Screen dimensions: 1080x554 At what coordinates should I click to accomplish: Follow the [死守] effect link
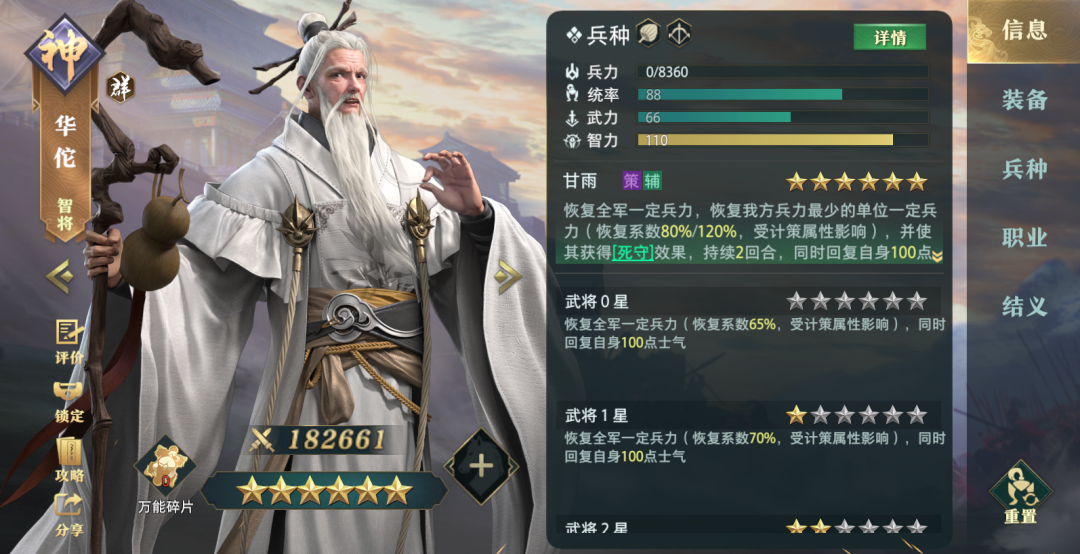[x=633, y=253]
